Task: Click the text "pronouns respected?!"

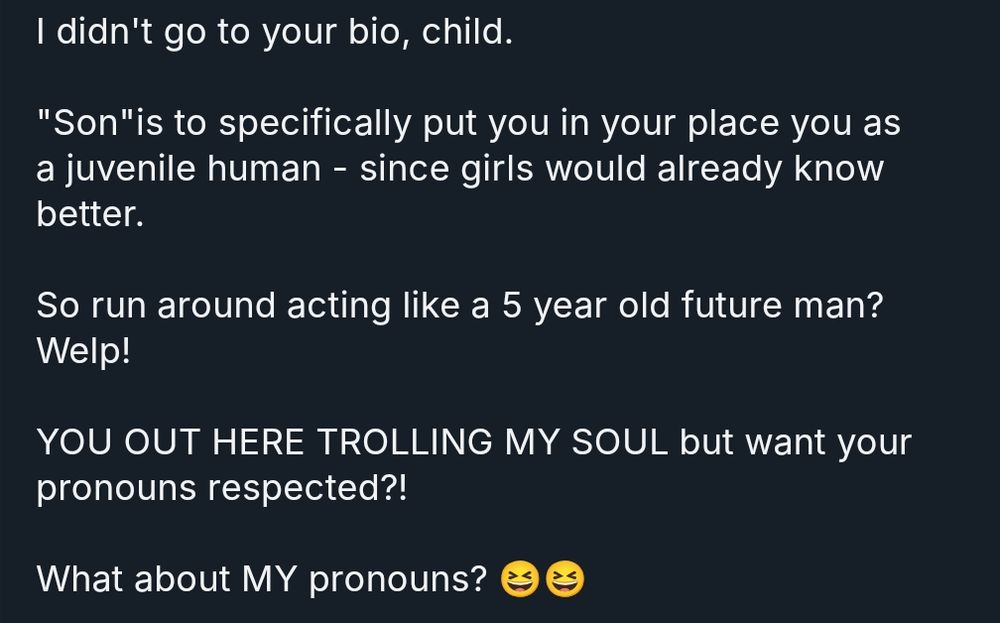Action: coord(221,488)
